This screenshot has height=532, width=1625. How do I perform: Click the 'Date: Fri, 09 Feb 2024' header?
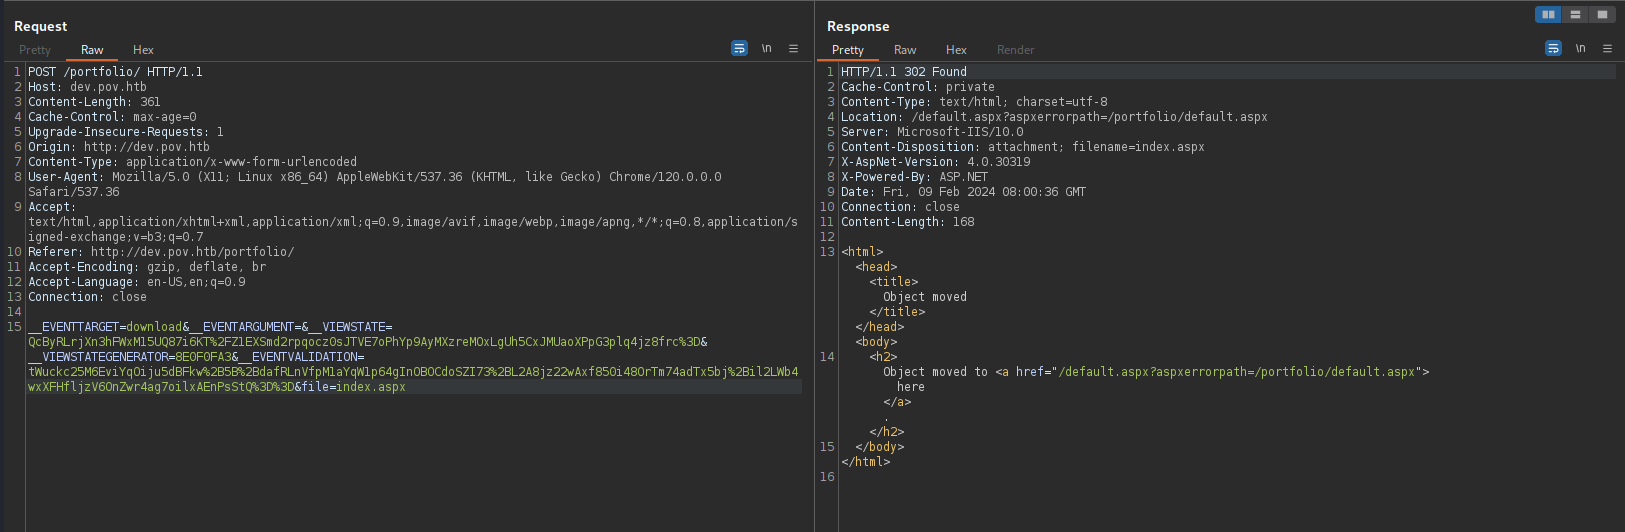(x=964, y=192)
